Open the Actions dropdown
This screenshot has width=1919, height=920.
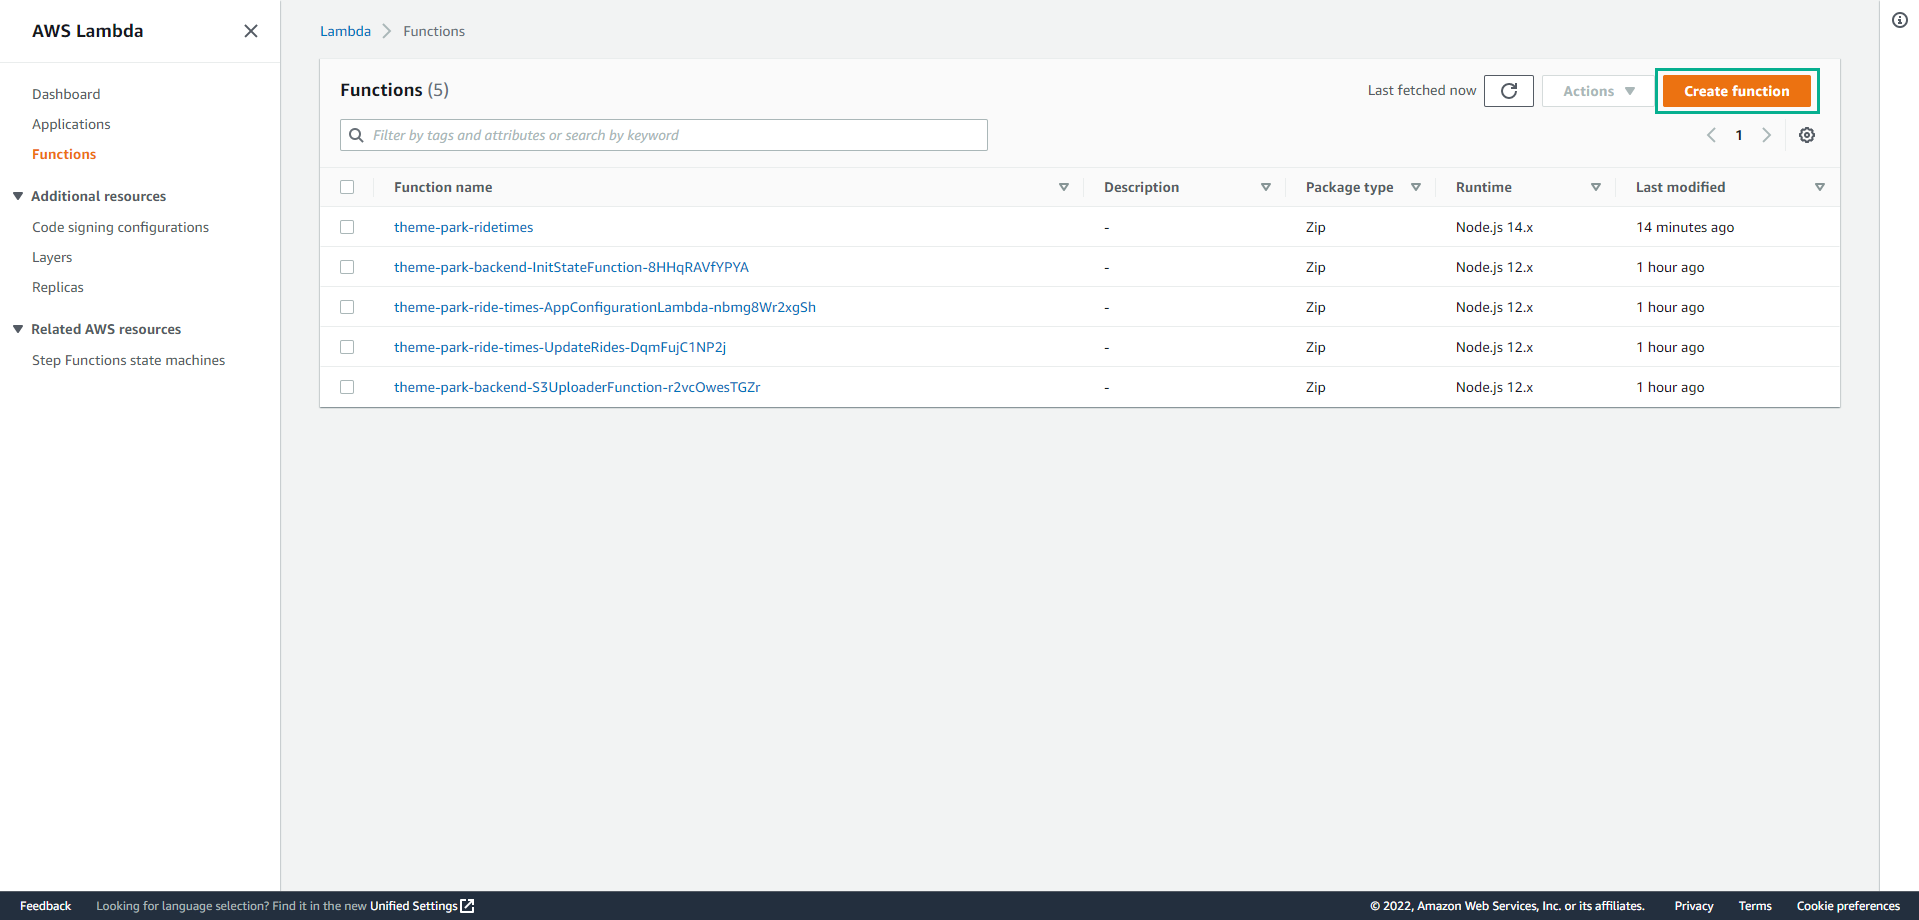[1598, 91]
